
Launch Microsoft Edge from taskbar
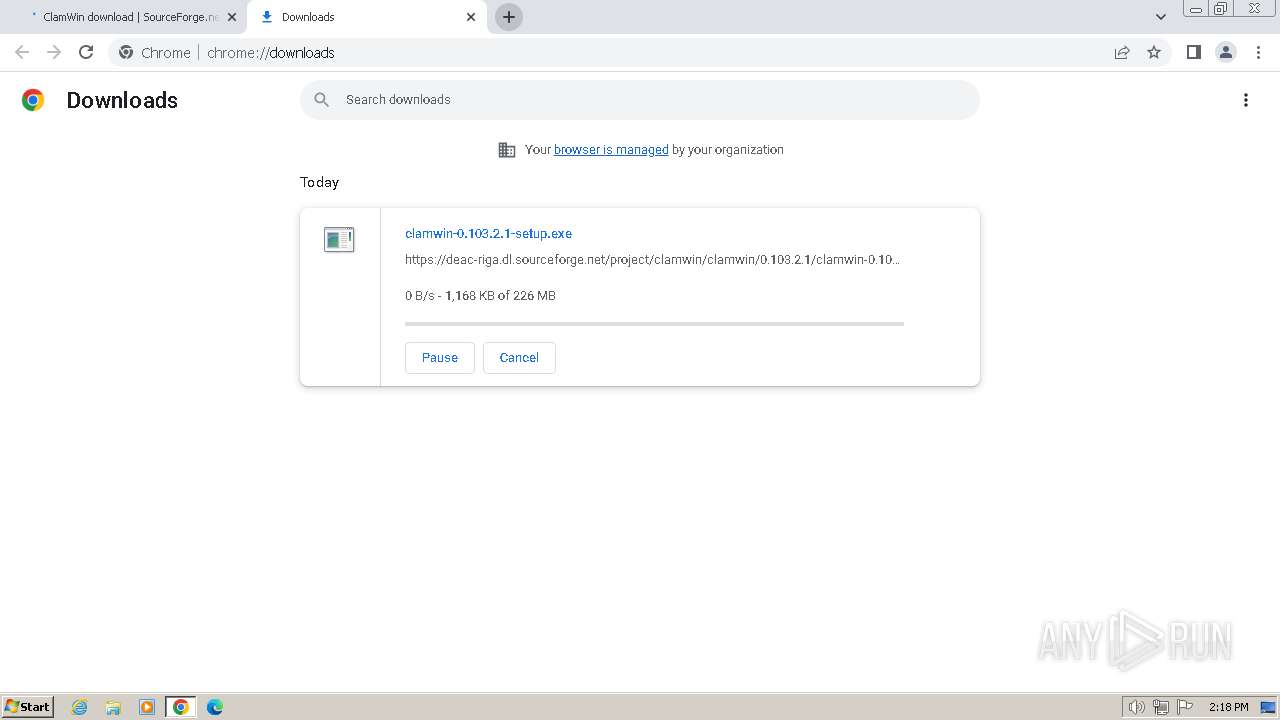(x=214, y=707)
